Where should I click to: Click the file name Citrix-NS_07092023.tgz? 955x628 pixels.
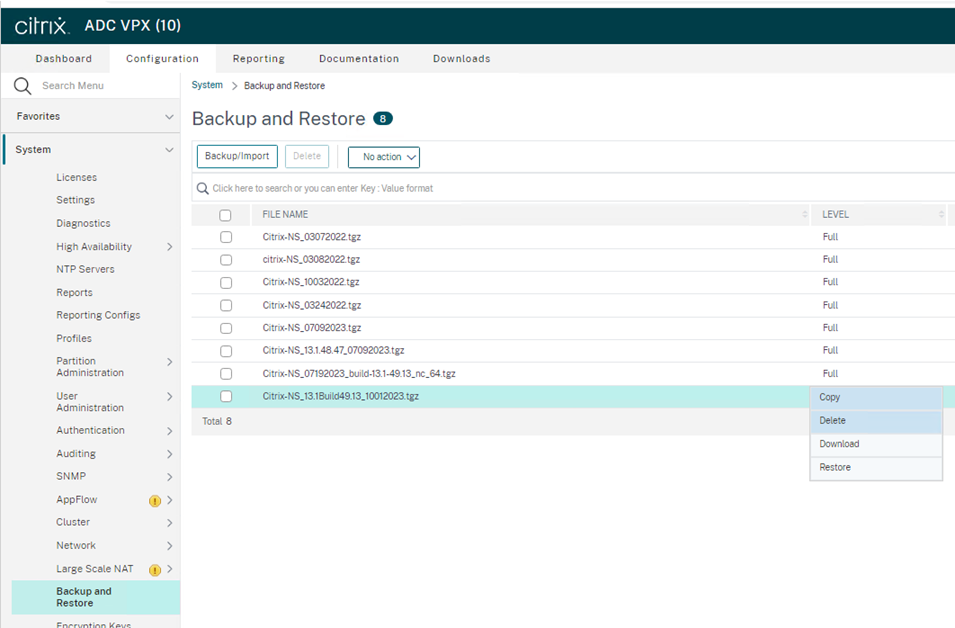tap(312, 328)
